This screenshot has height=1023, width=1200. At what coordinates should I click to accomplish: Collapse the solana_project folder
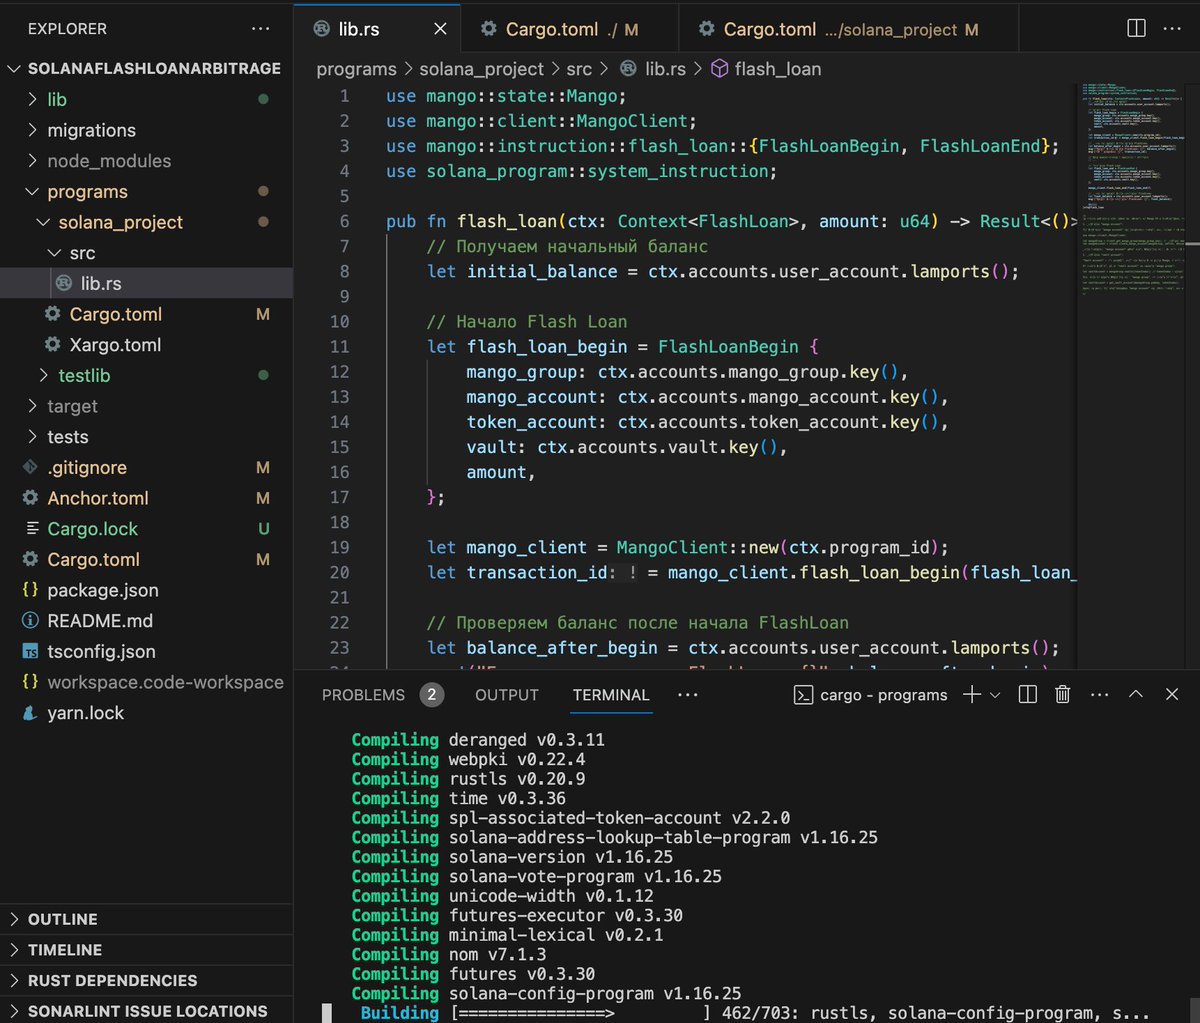[147, 222]
